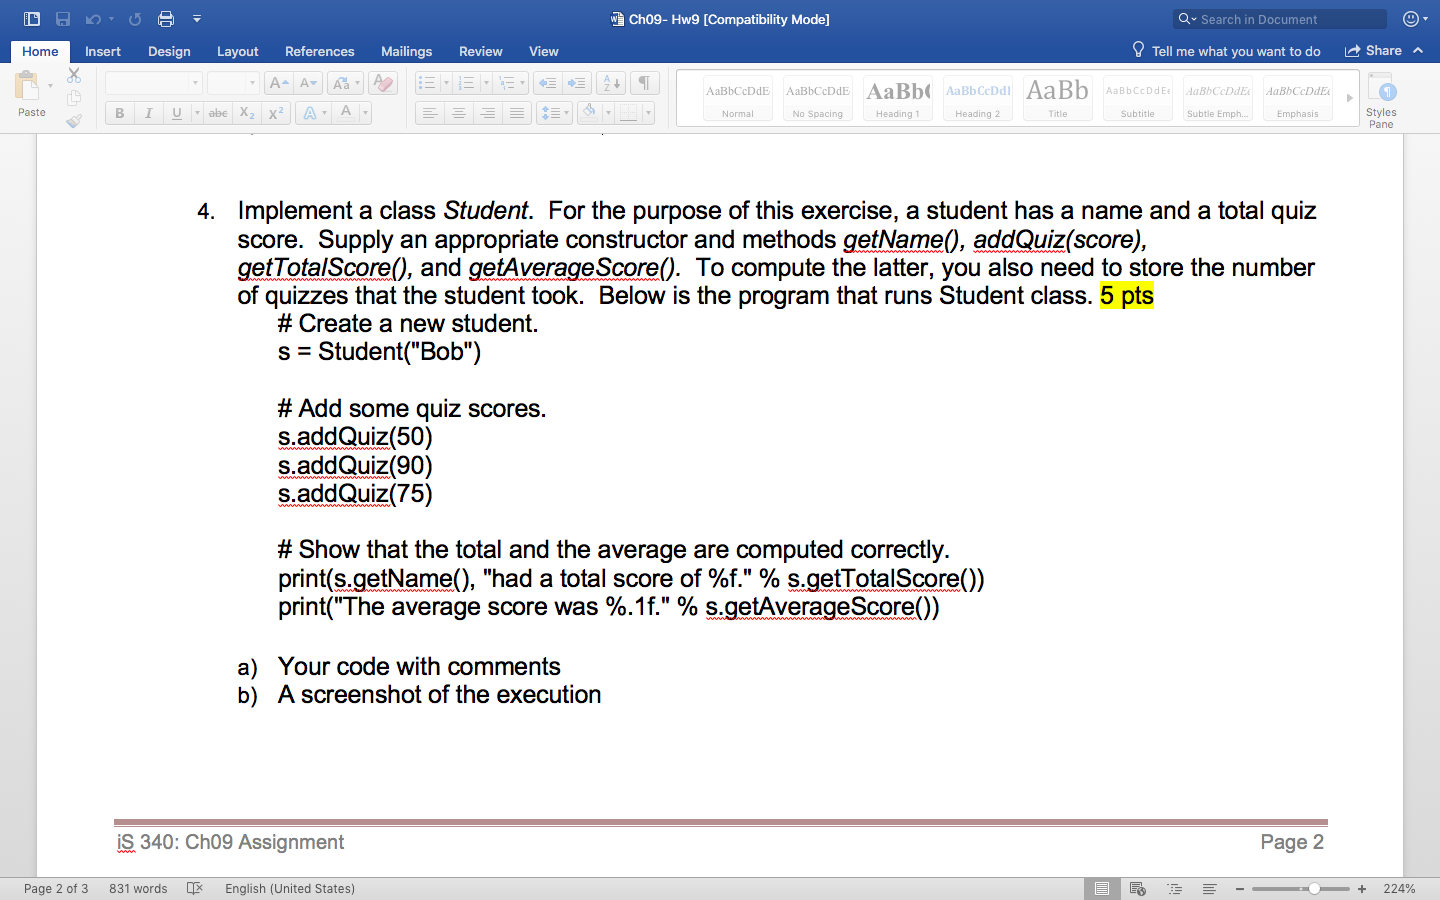This screenshot has height=900, width=1440.
Task: Expand the bullet list style dropdown
Action: tap(445, 82)
